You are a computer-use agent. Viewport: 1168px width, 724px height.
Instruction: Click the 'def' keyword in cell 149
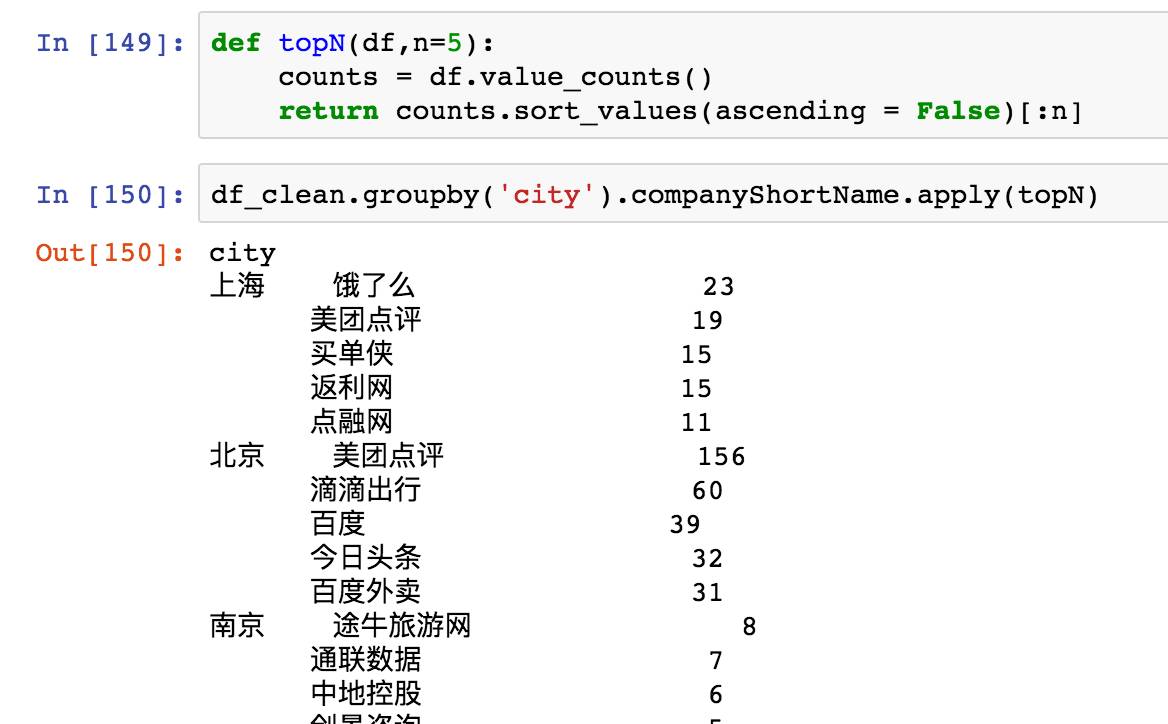pos(235,43)
